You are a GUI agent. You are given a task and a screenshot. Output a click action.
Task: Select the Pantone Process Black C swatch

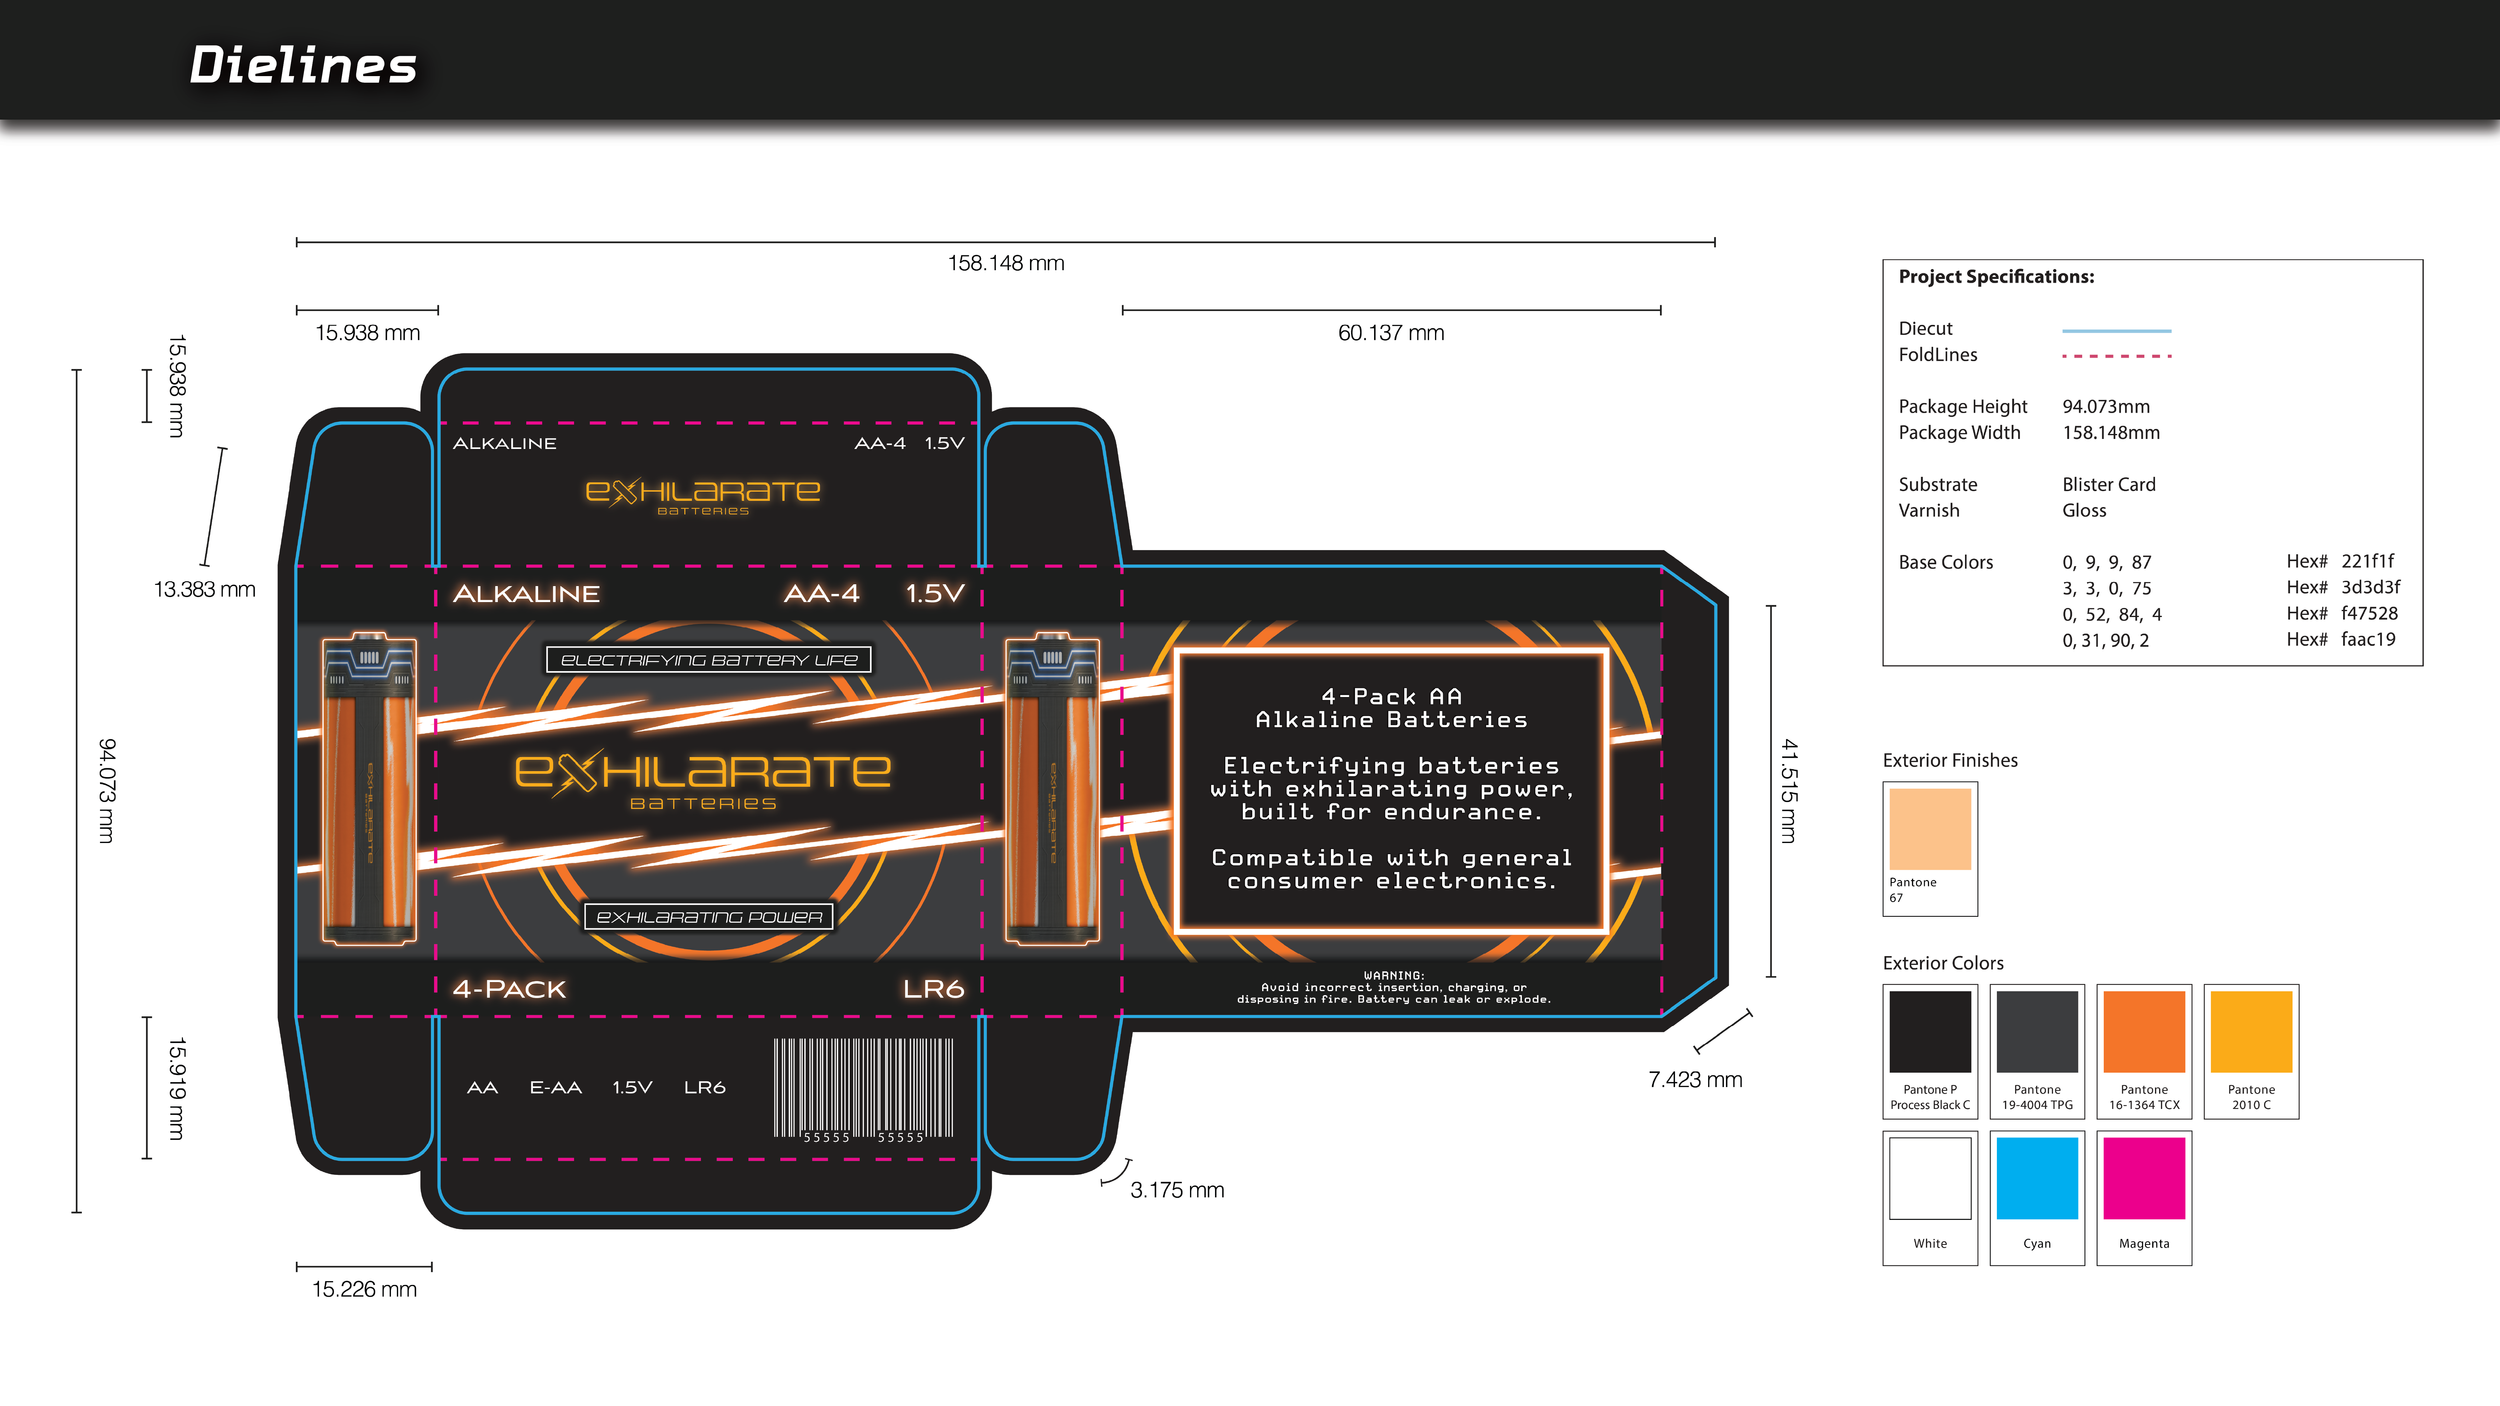coord(1929,1031)
